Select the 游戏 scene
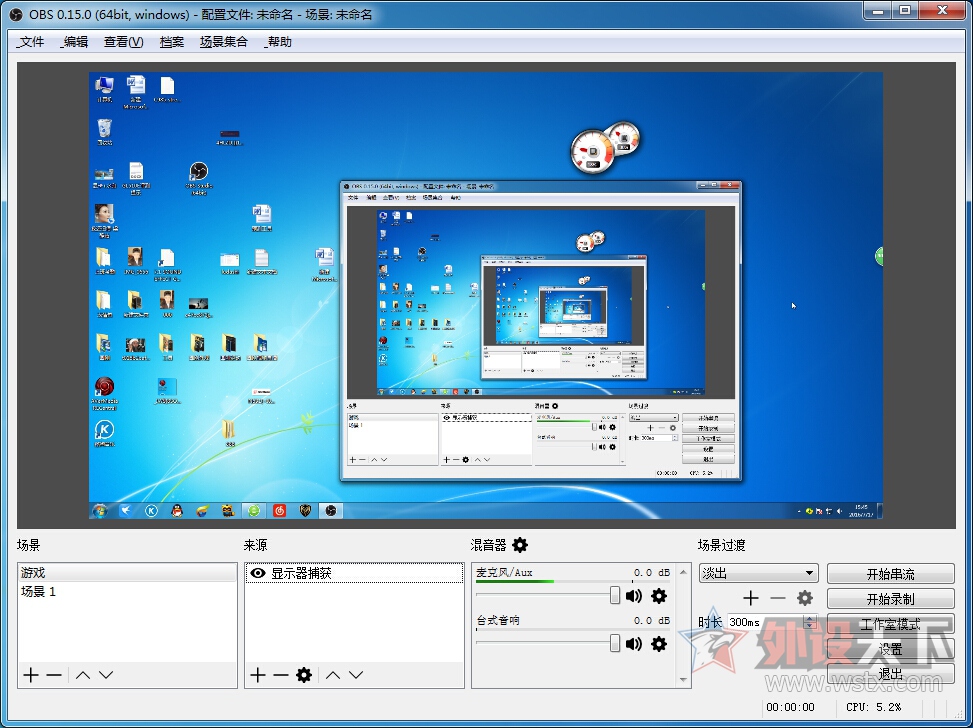Image resolution: width=973 pixels, height=728 pixels. pos(127,572)
